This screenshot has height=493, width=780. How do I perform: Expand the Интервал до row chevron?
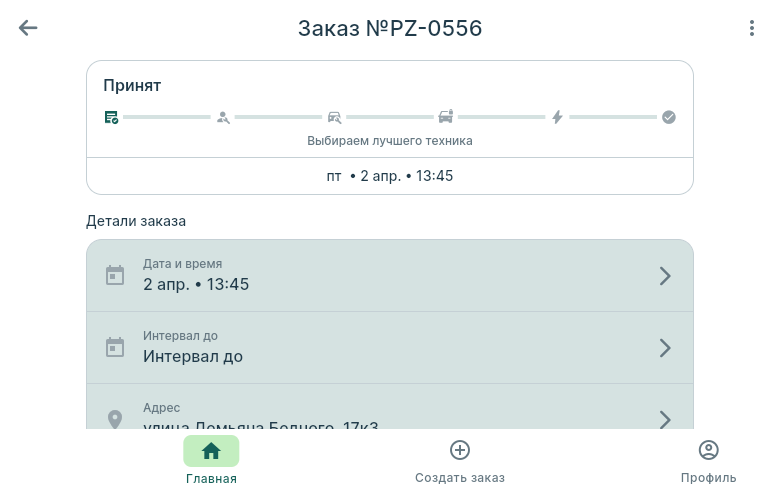tap(665, 348)
